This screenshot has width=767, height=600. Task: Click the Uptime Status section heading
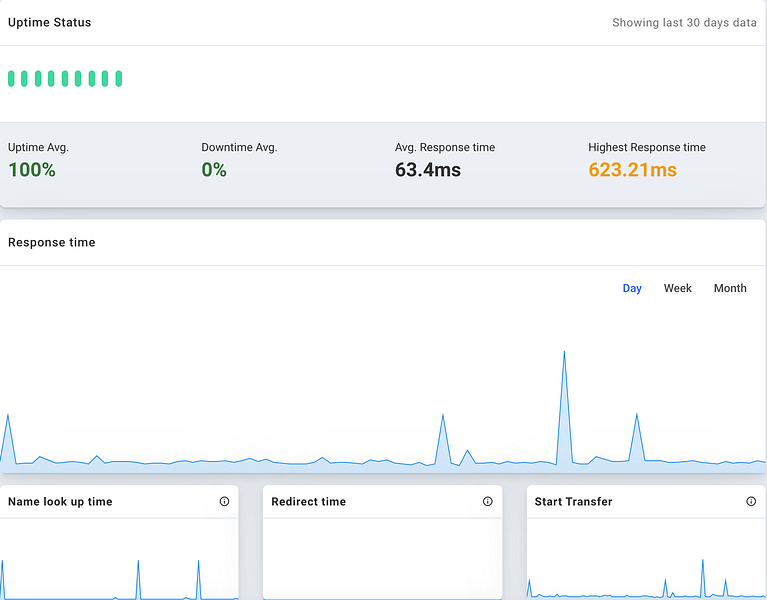tap(49, 22)
